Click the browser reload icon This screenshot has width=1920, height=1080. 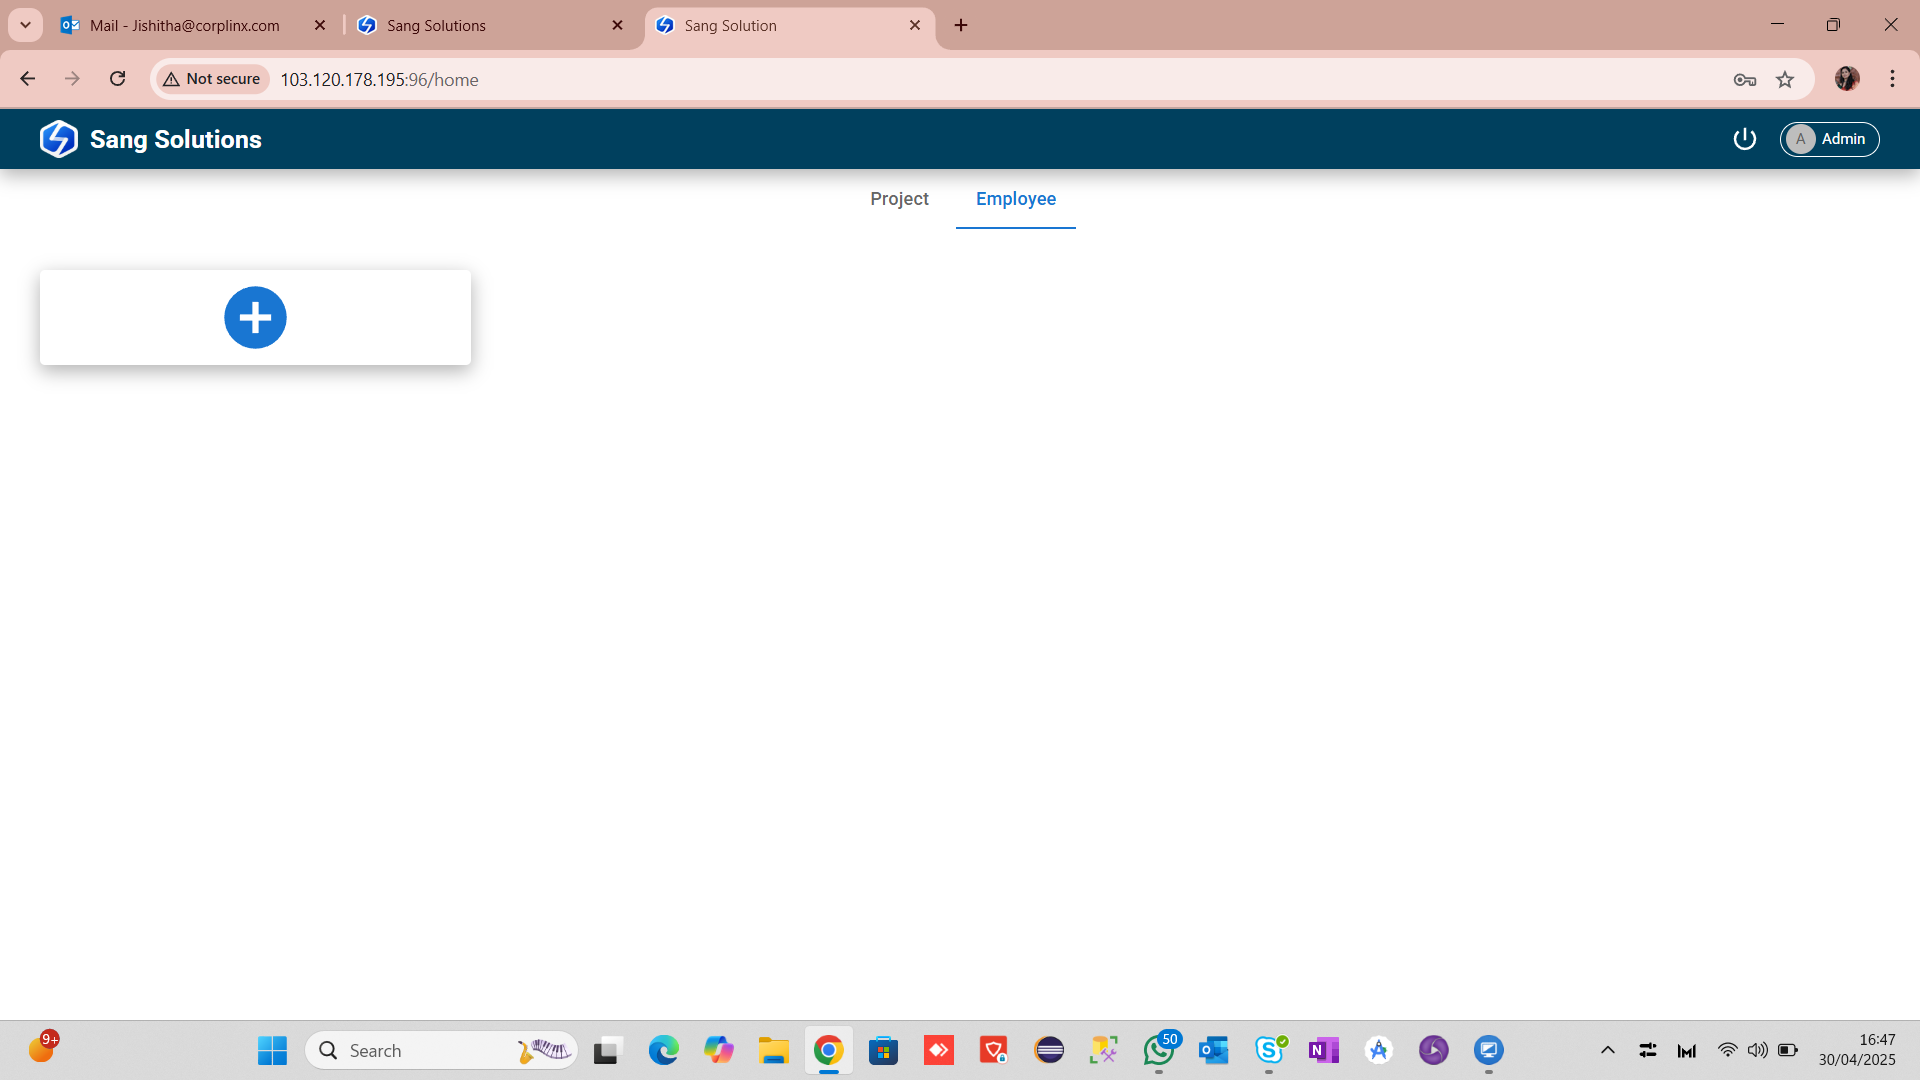point(117,79)
